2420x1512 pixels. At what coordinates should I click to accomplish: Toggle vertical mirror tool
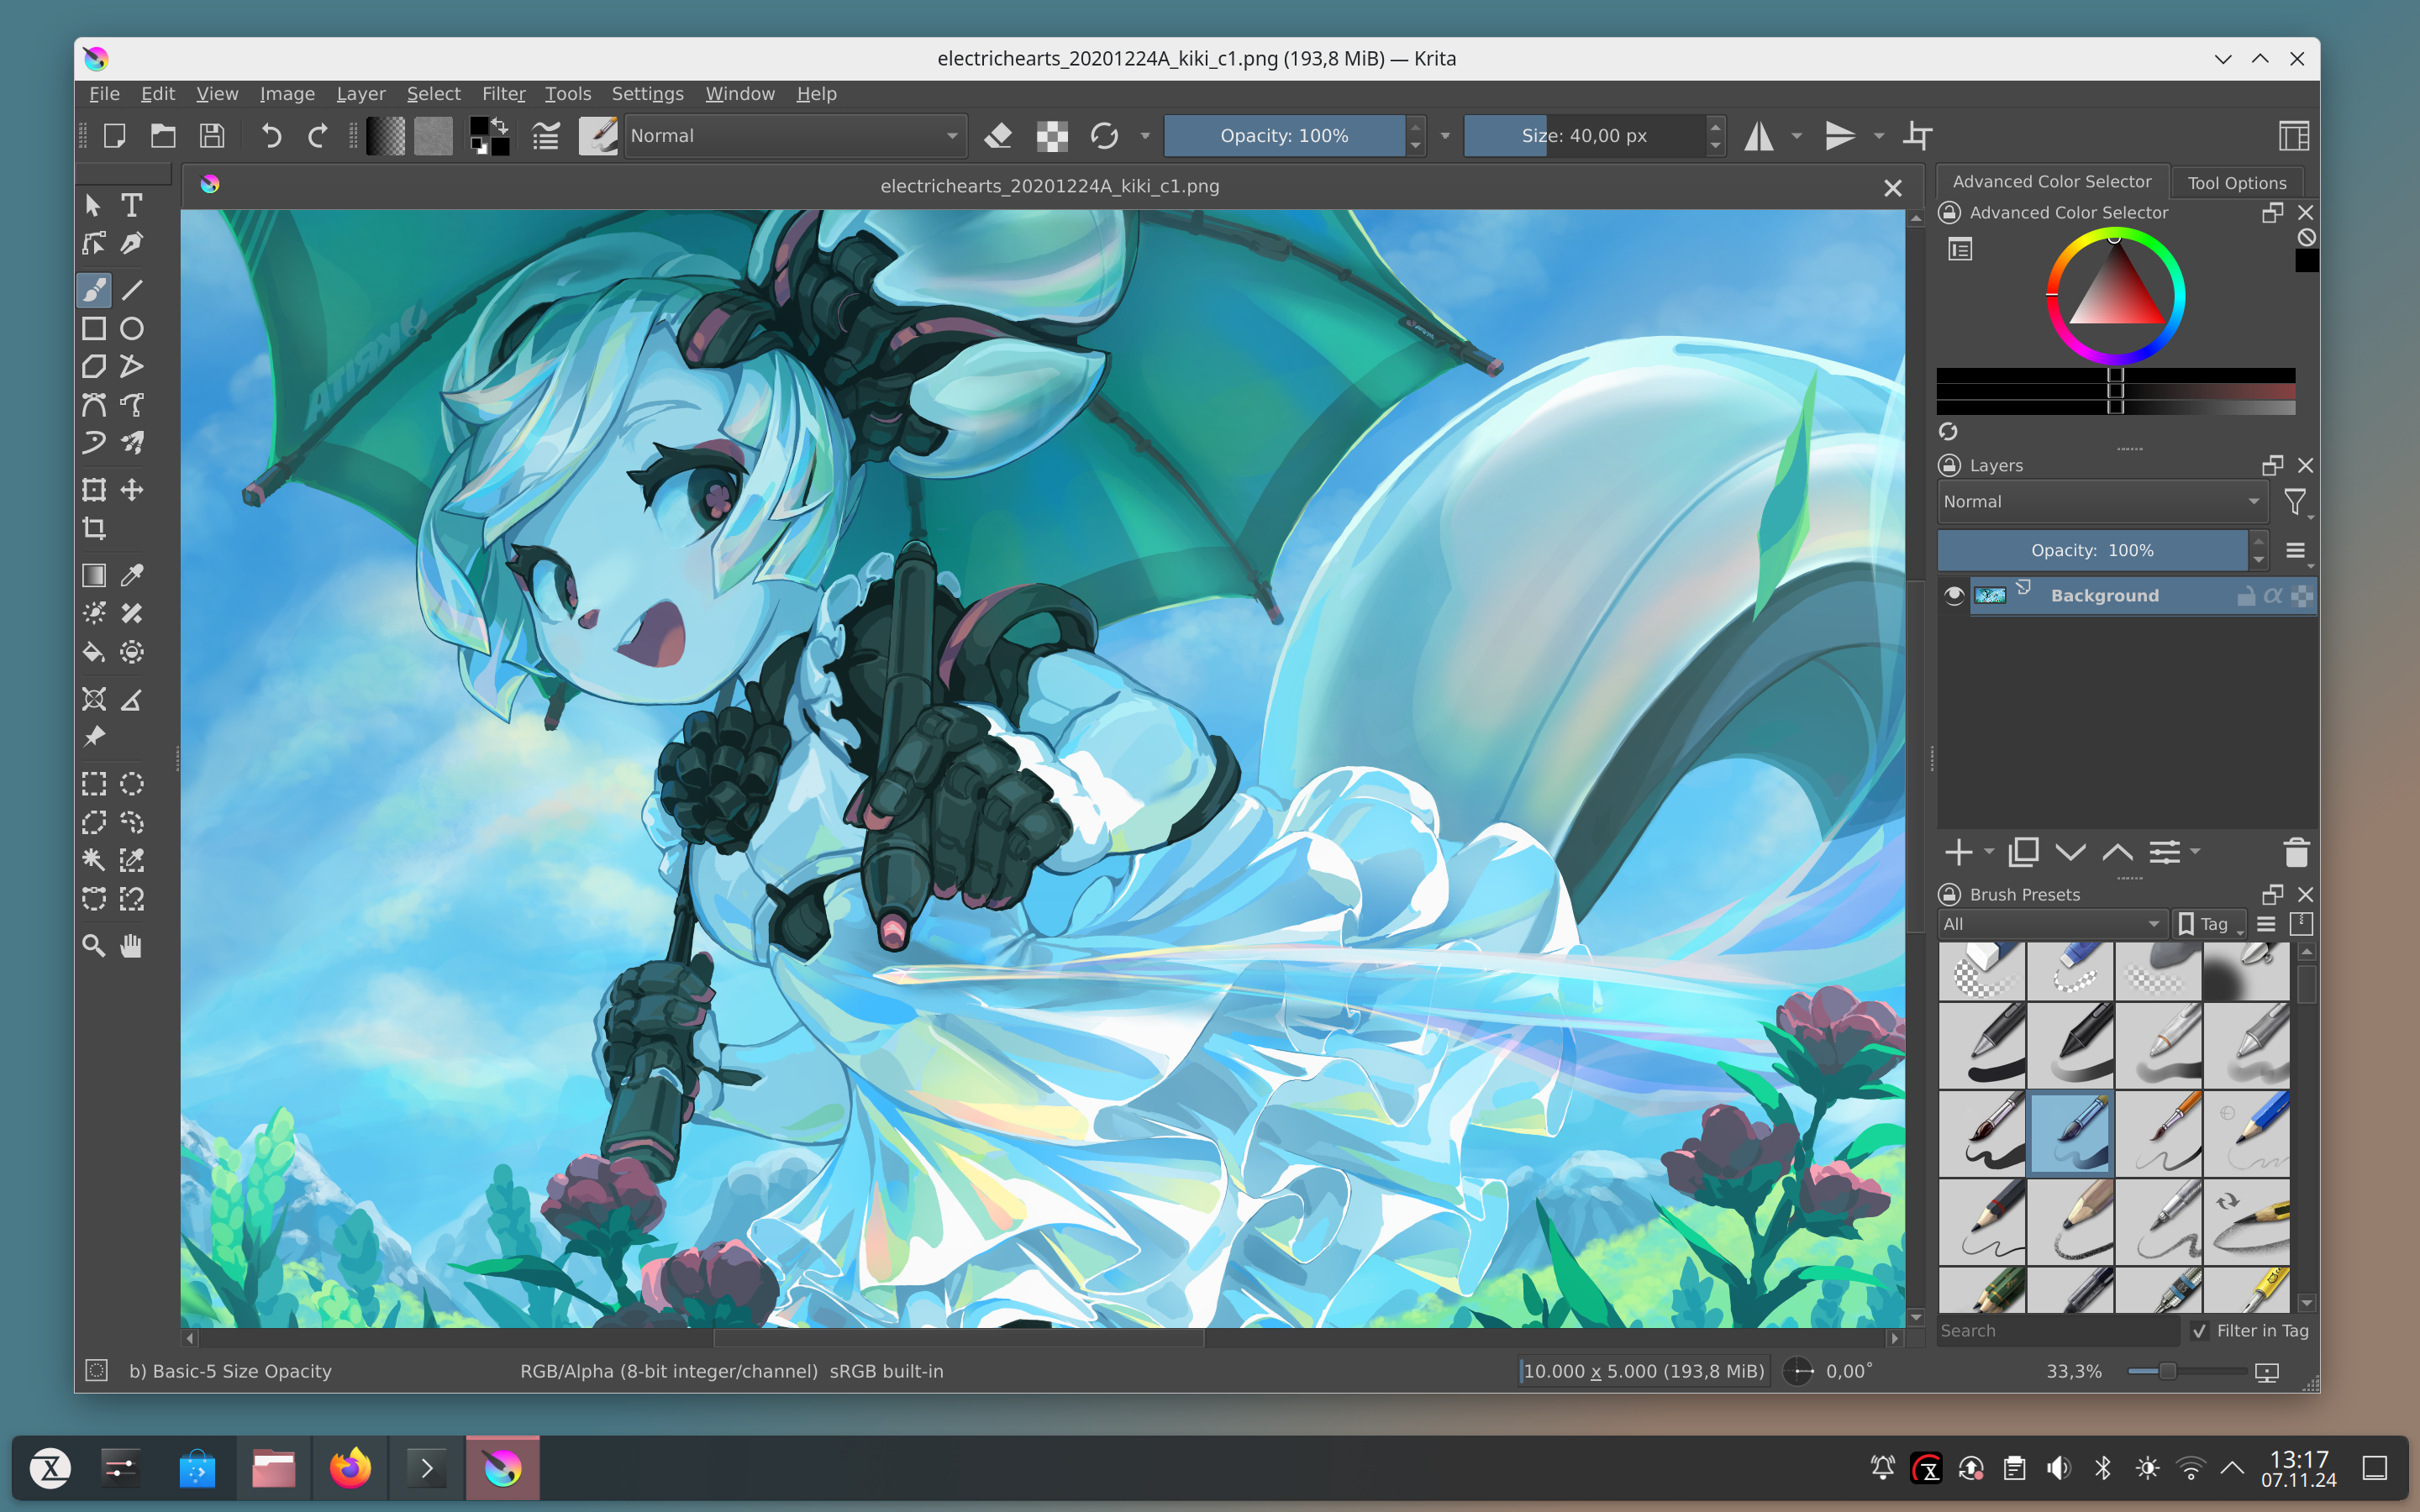point(1840,136)
